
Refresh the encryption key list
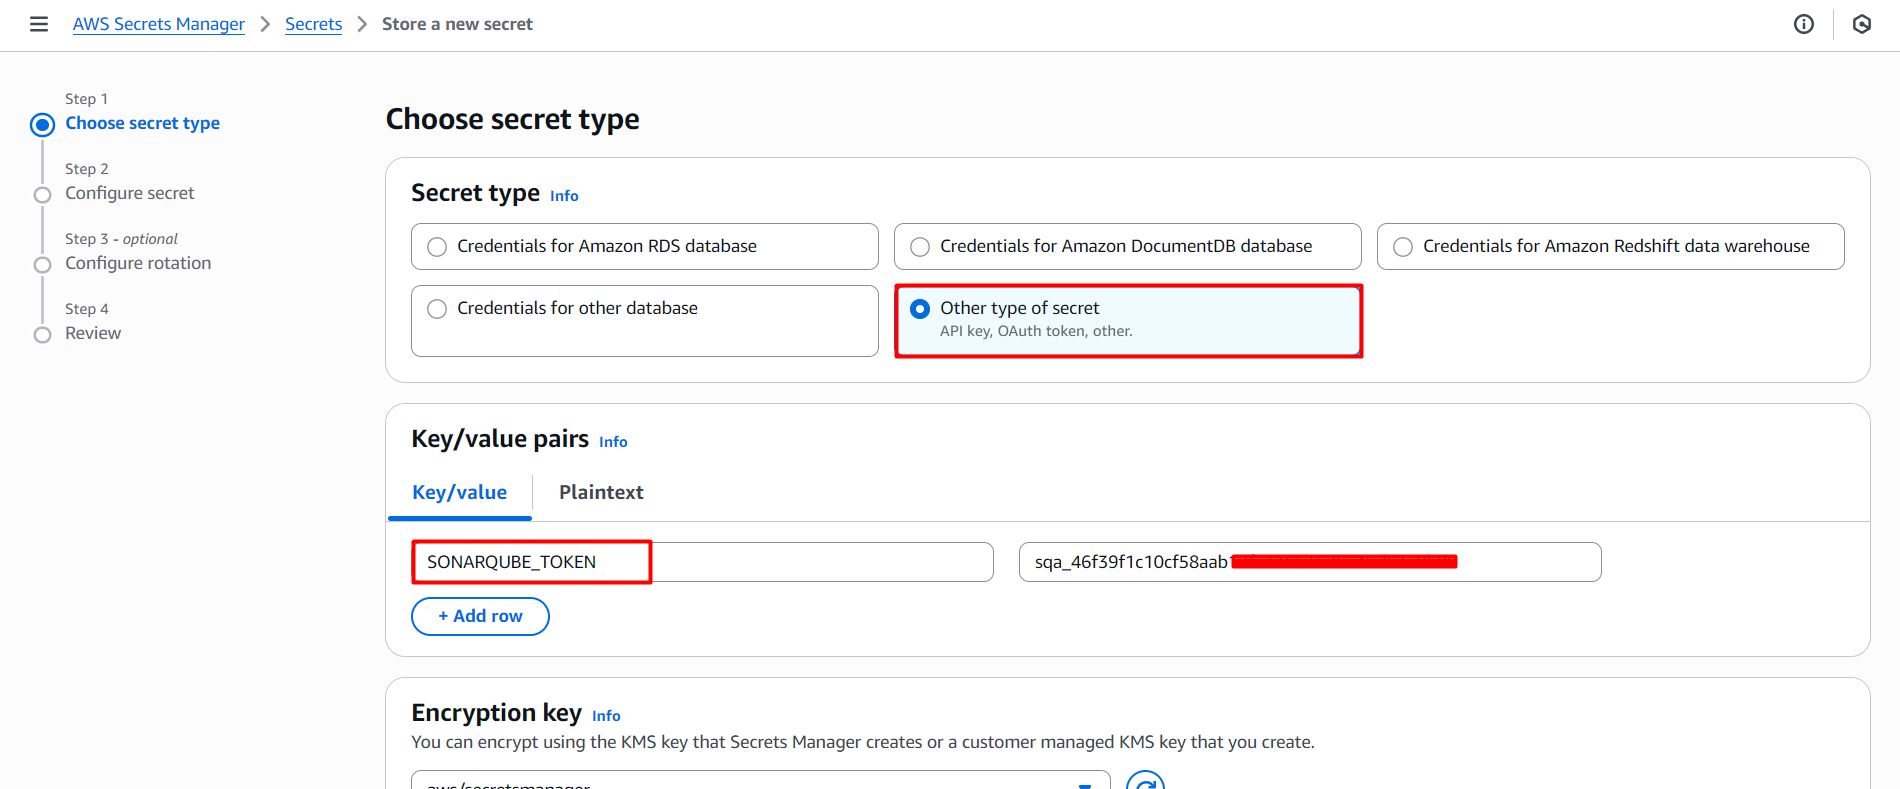(x=1146, y=781)
